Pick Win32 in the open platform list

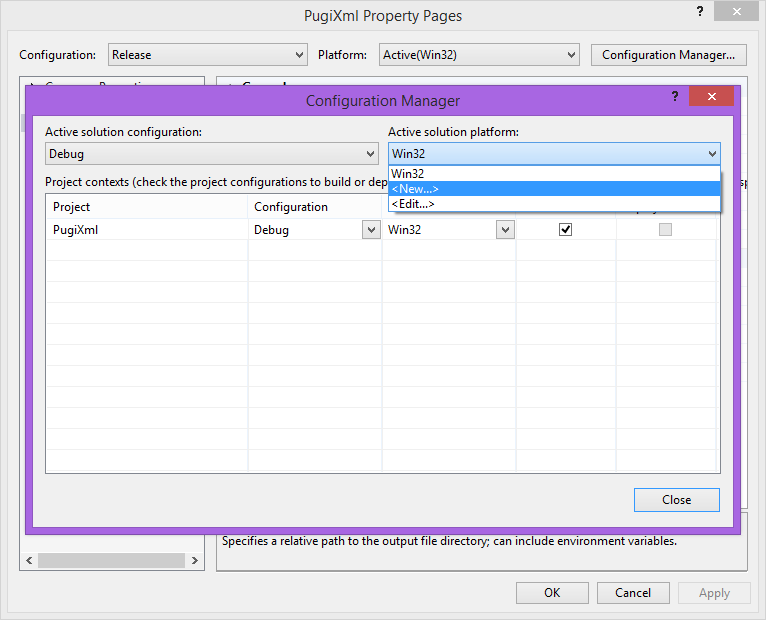[x=554, y=173]
